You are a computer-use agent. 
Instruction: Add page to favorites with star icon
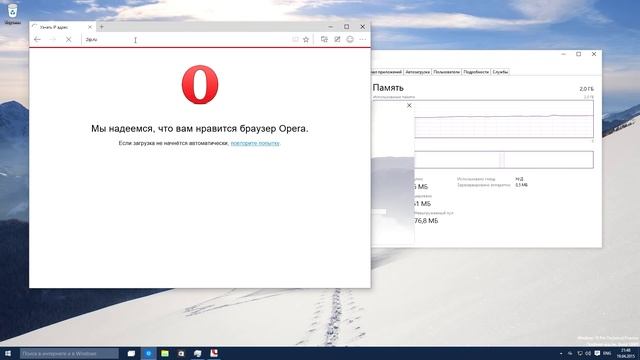306,40
